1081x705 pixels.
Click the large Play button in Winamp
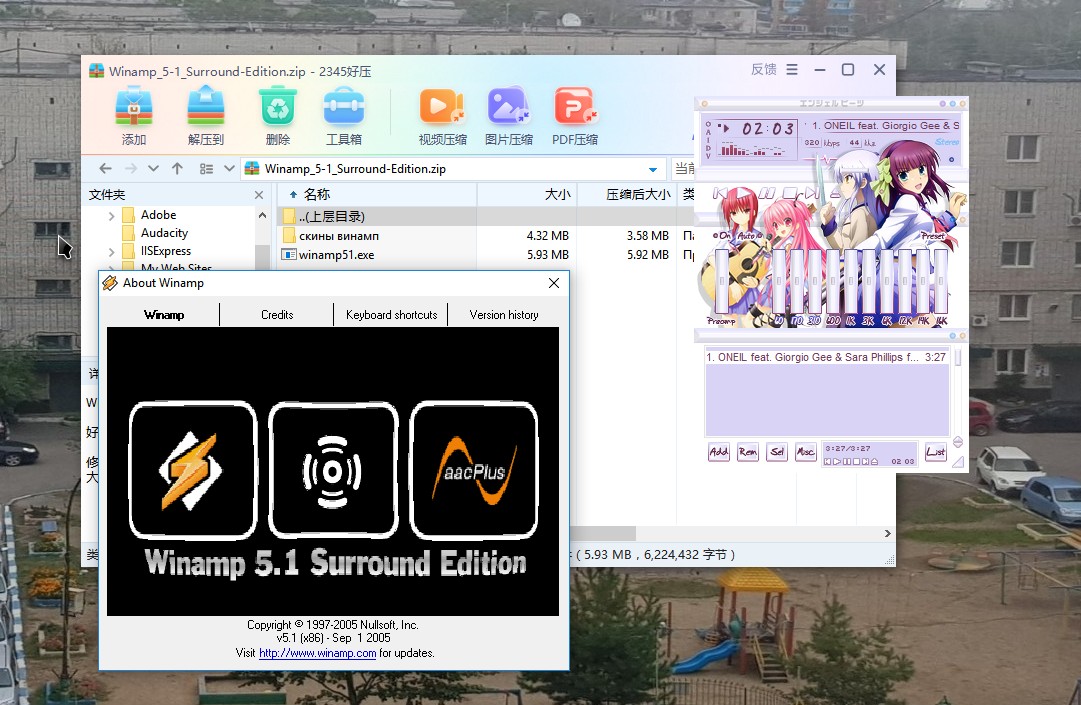coord(743,192)
